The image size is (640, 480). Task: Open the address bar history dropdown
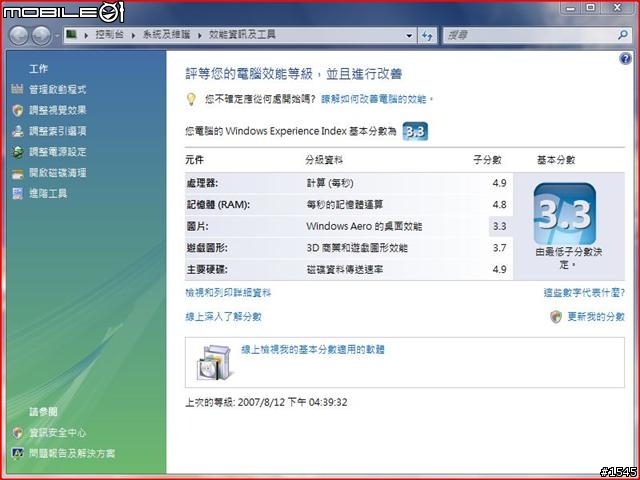[409, 36]
